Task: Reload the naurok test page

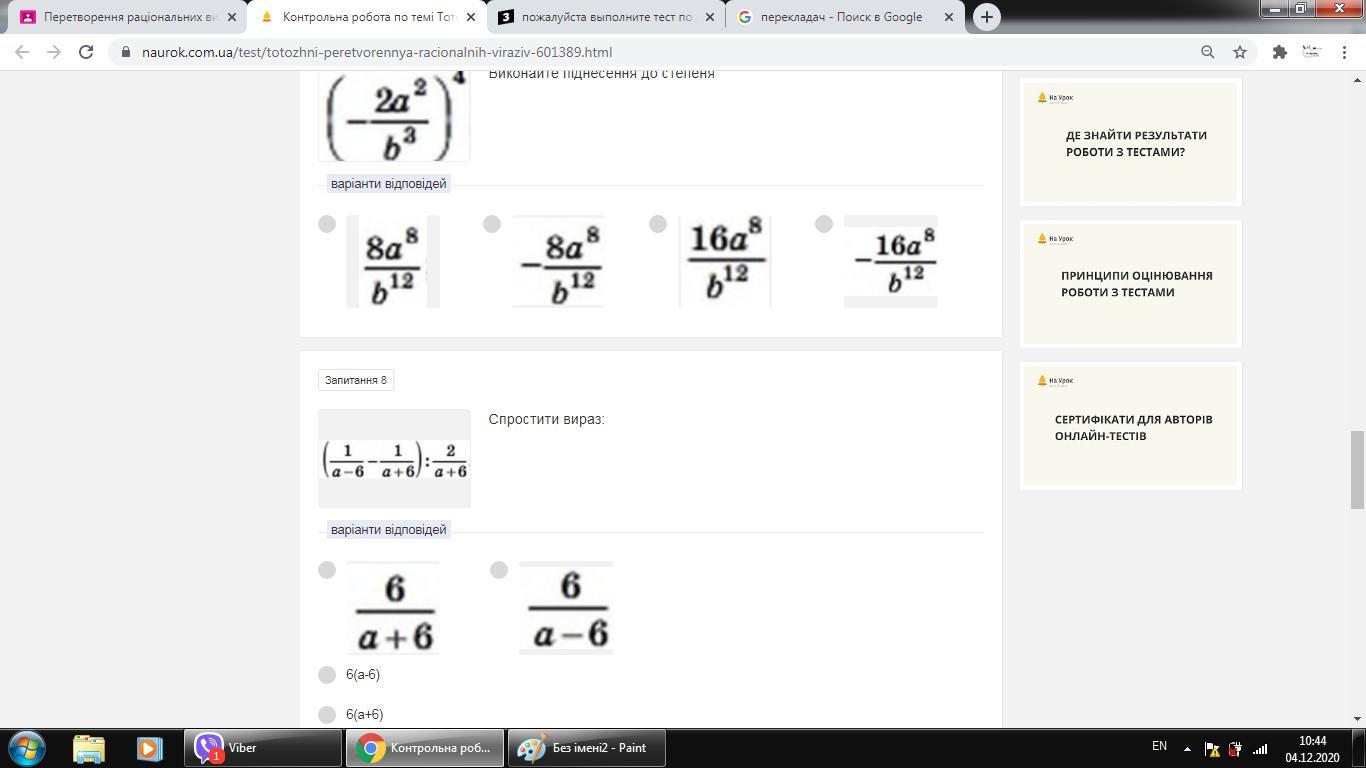Action: [86, 52]
